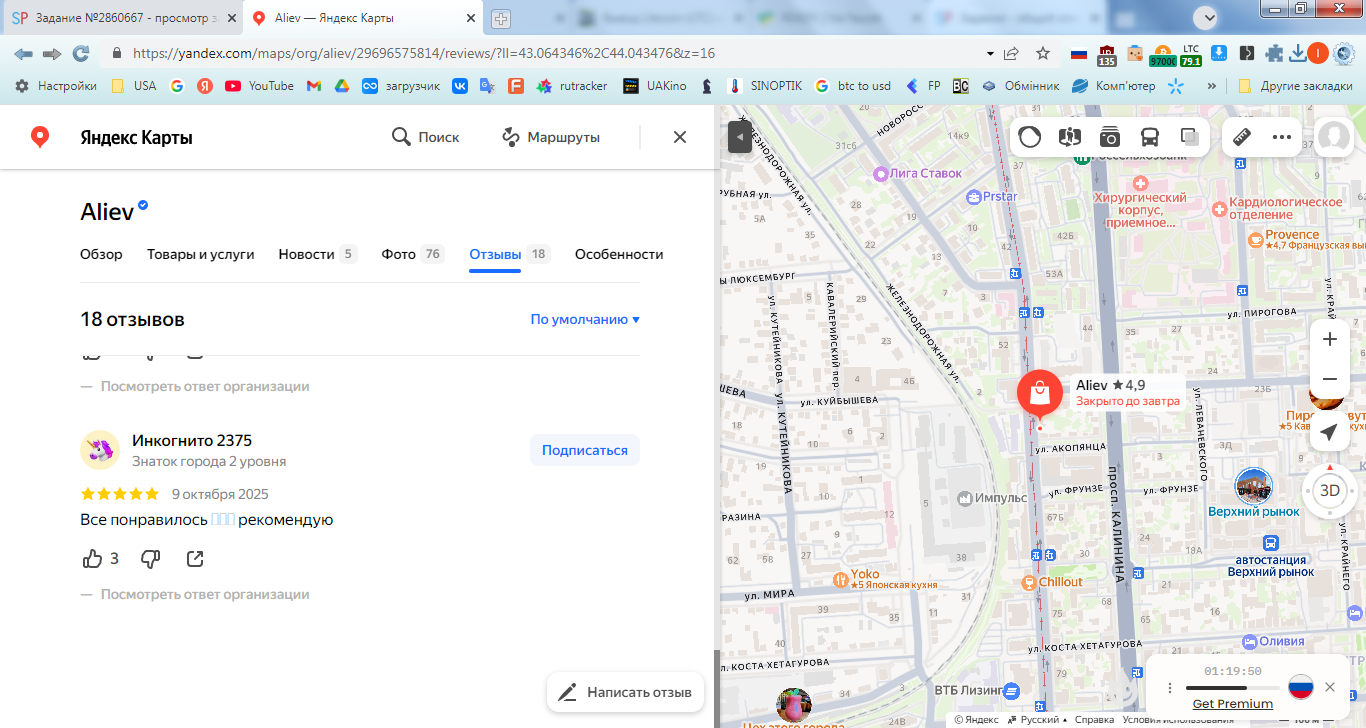Open the sort dropdown 'По умолчанию'
The image size is (1366, 728).
point(585,320)
